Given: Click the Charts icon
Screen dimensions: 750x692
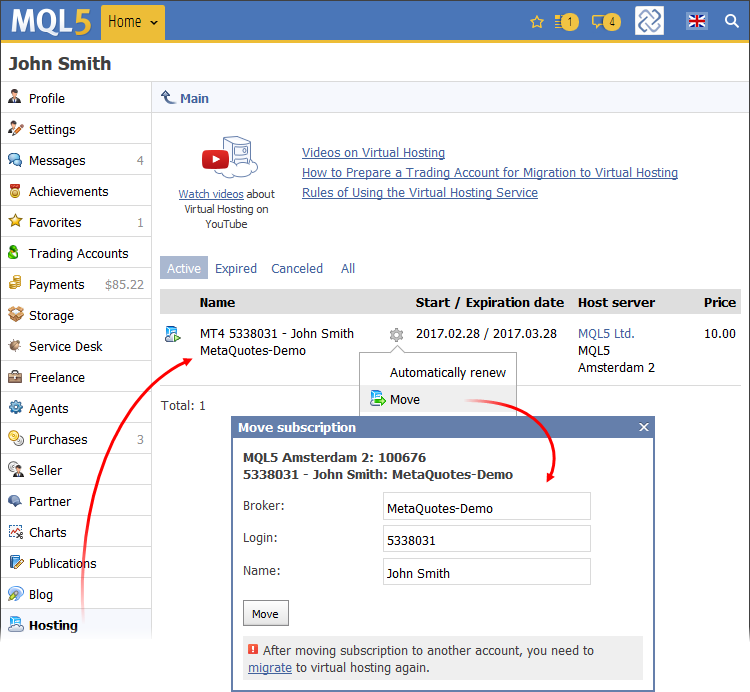Looking at the screenshot, I should click(16, 531).
